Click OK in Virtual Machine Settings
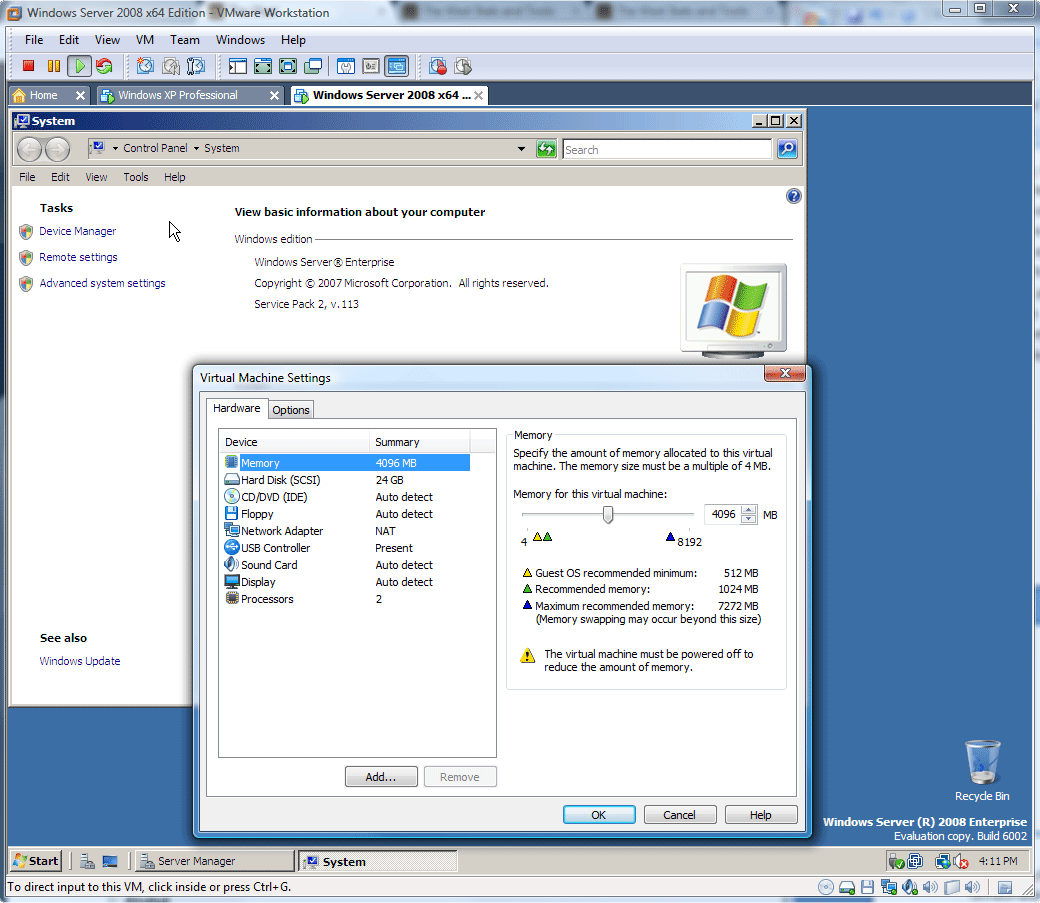This screenshot has height=903, width=1040. (599, 815)
